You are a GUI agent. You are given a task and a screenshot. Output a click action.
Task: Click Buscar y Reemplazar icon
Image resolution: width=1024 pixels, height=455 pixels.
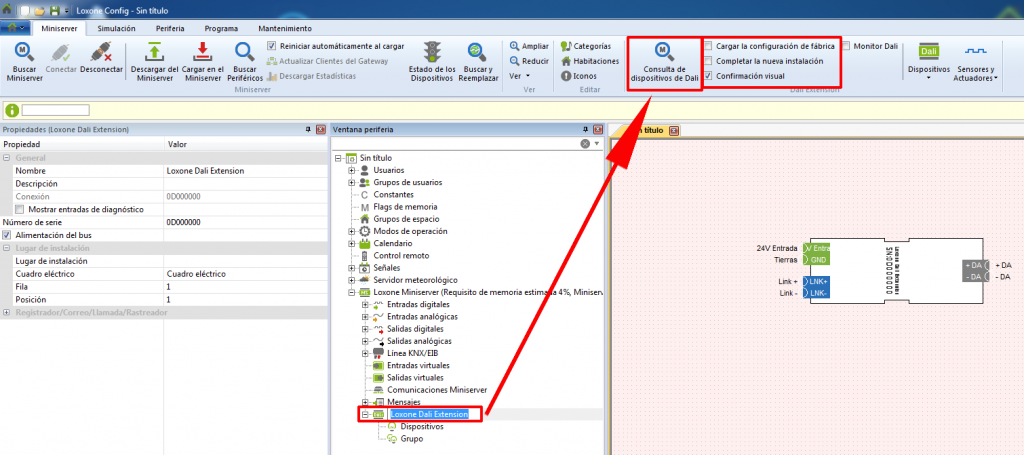pos(477,53)
